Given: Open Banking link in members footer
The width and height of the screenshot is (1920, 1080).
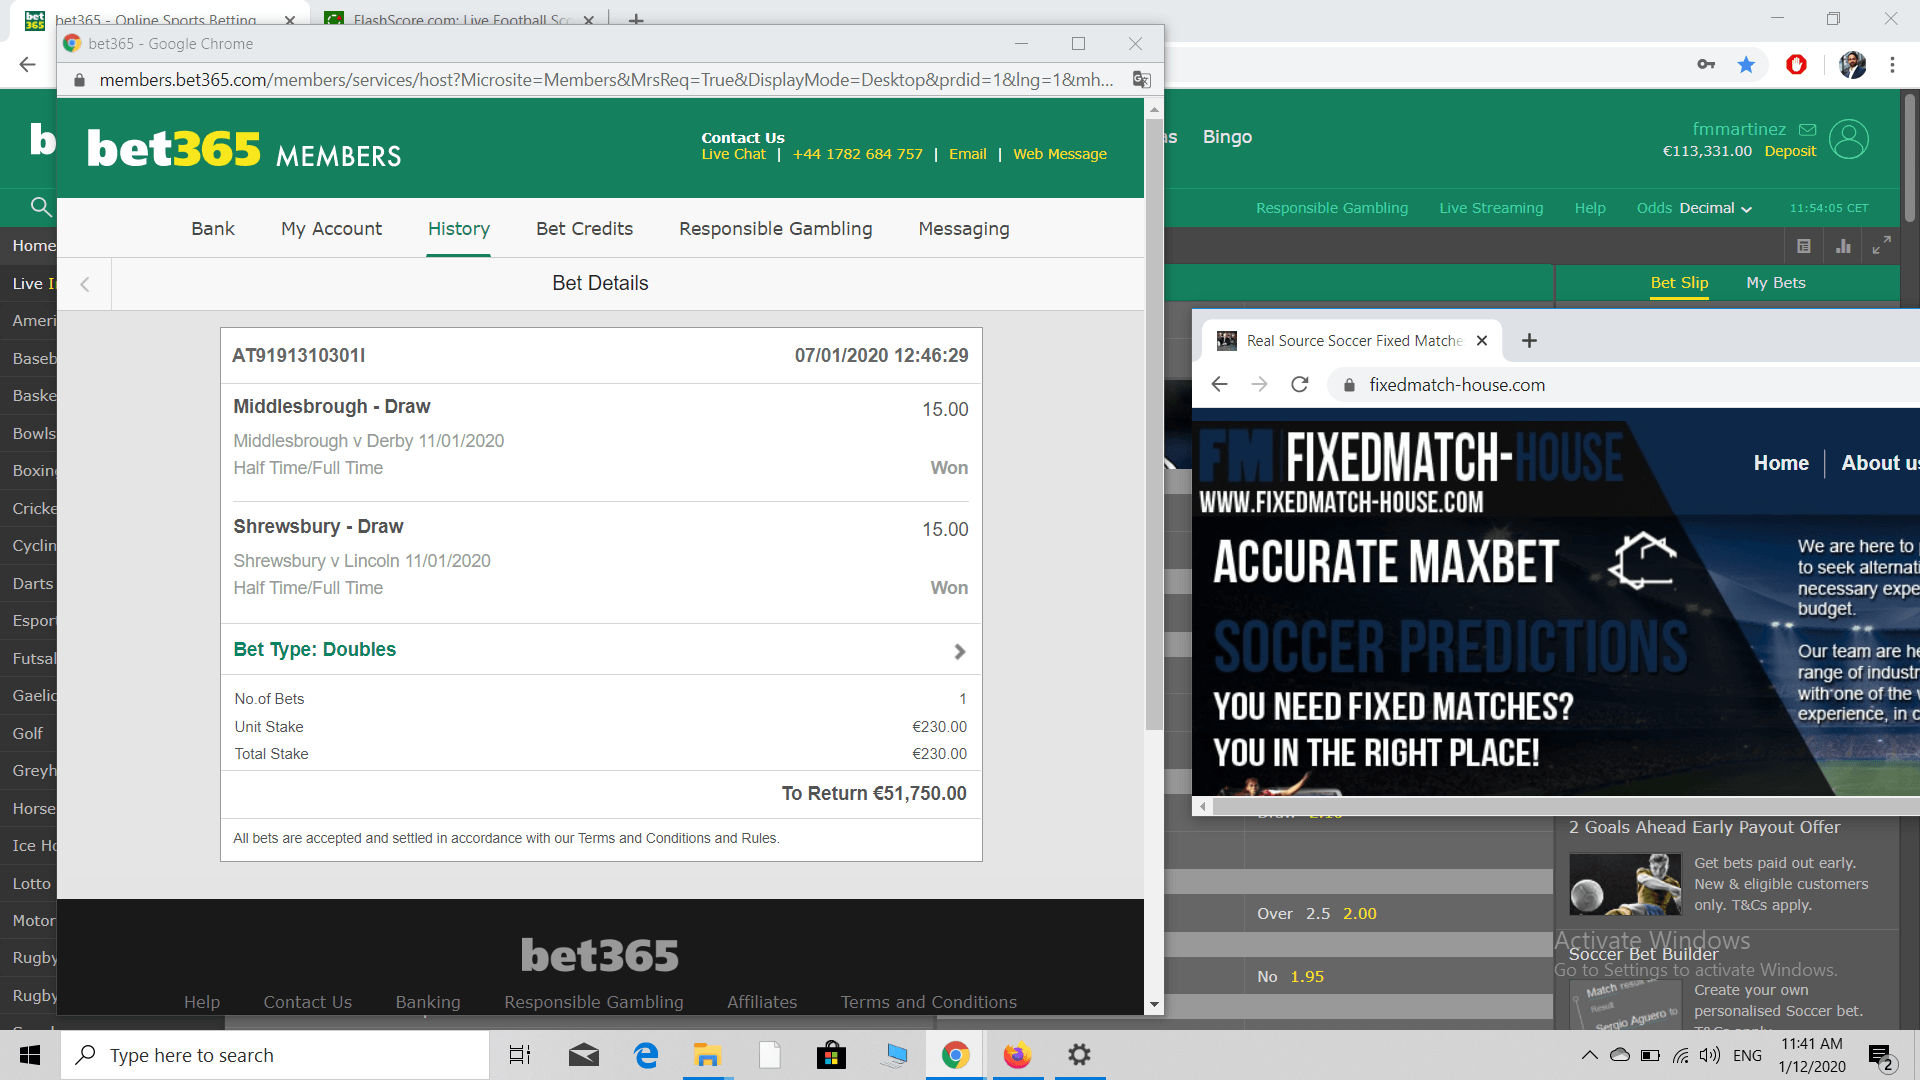Looking at the screenshot, I should point(428,1002).
